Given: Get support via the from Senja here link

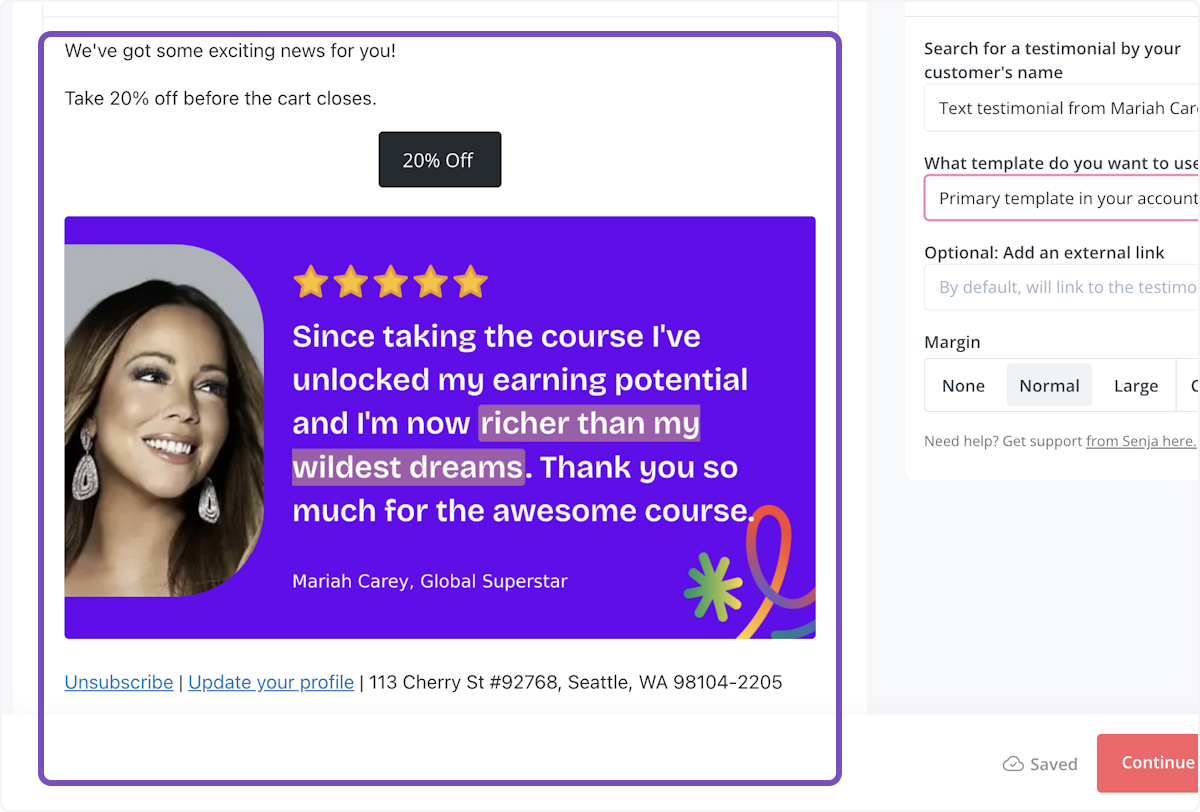Looking at the screenshot, I should pyautogui.click(x=1140, y=441).
